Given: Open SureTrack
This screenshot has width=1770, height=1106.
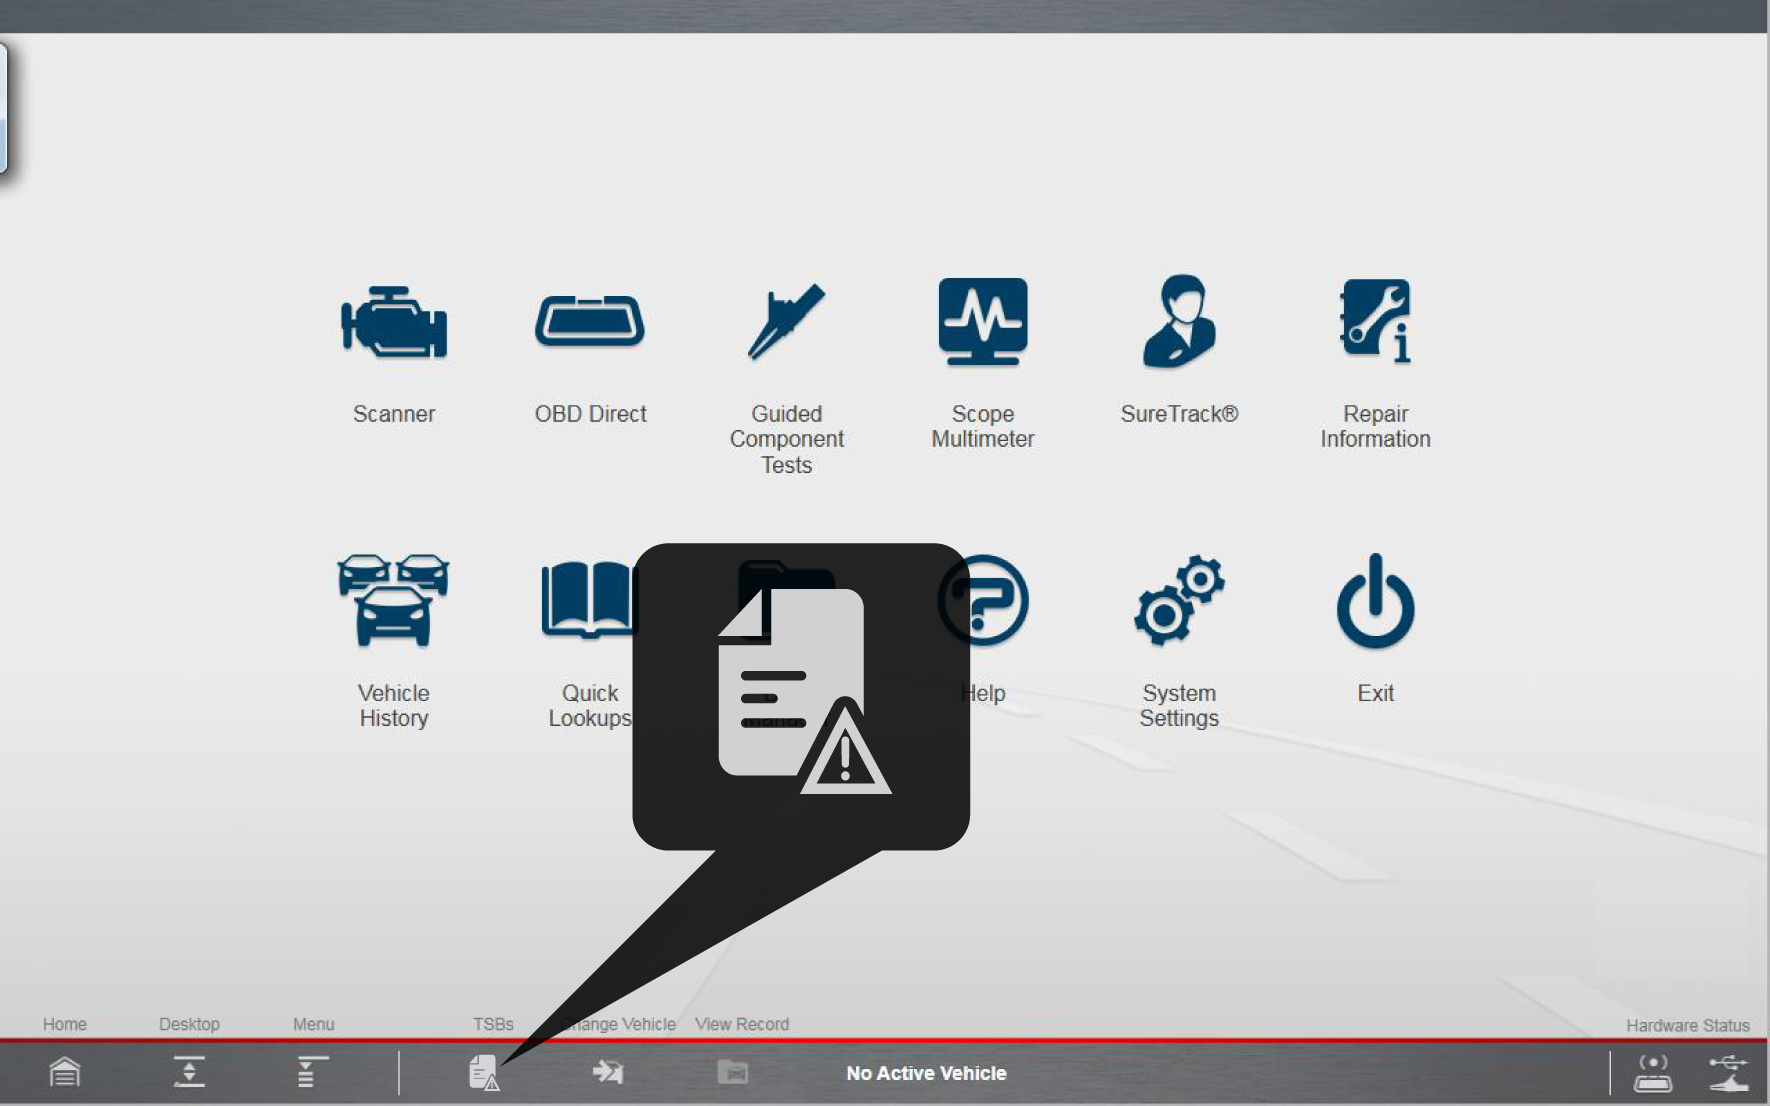Looking at the screenshot, I should pyautogui.click(x=1179, y=322).
